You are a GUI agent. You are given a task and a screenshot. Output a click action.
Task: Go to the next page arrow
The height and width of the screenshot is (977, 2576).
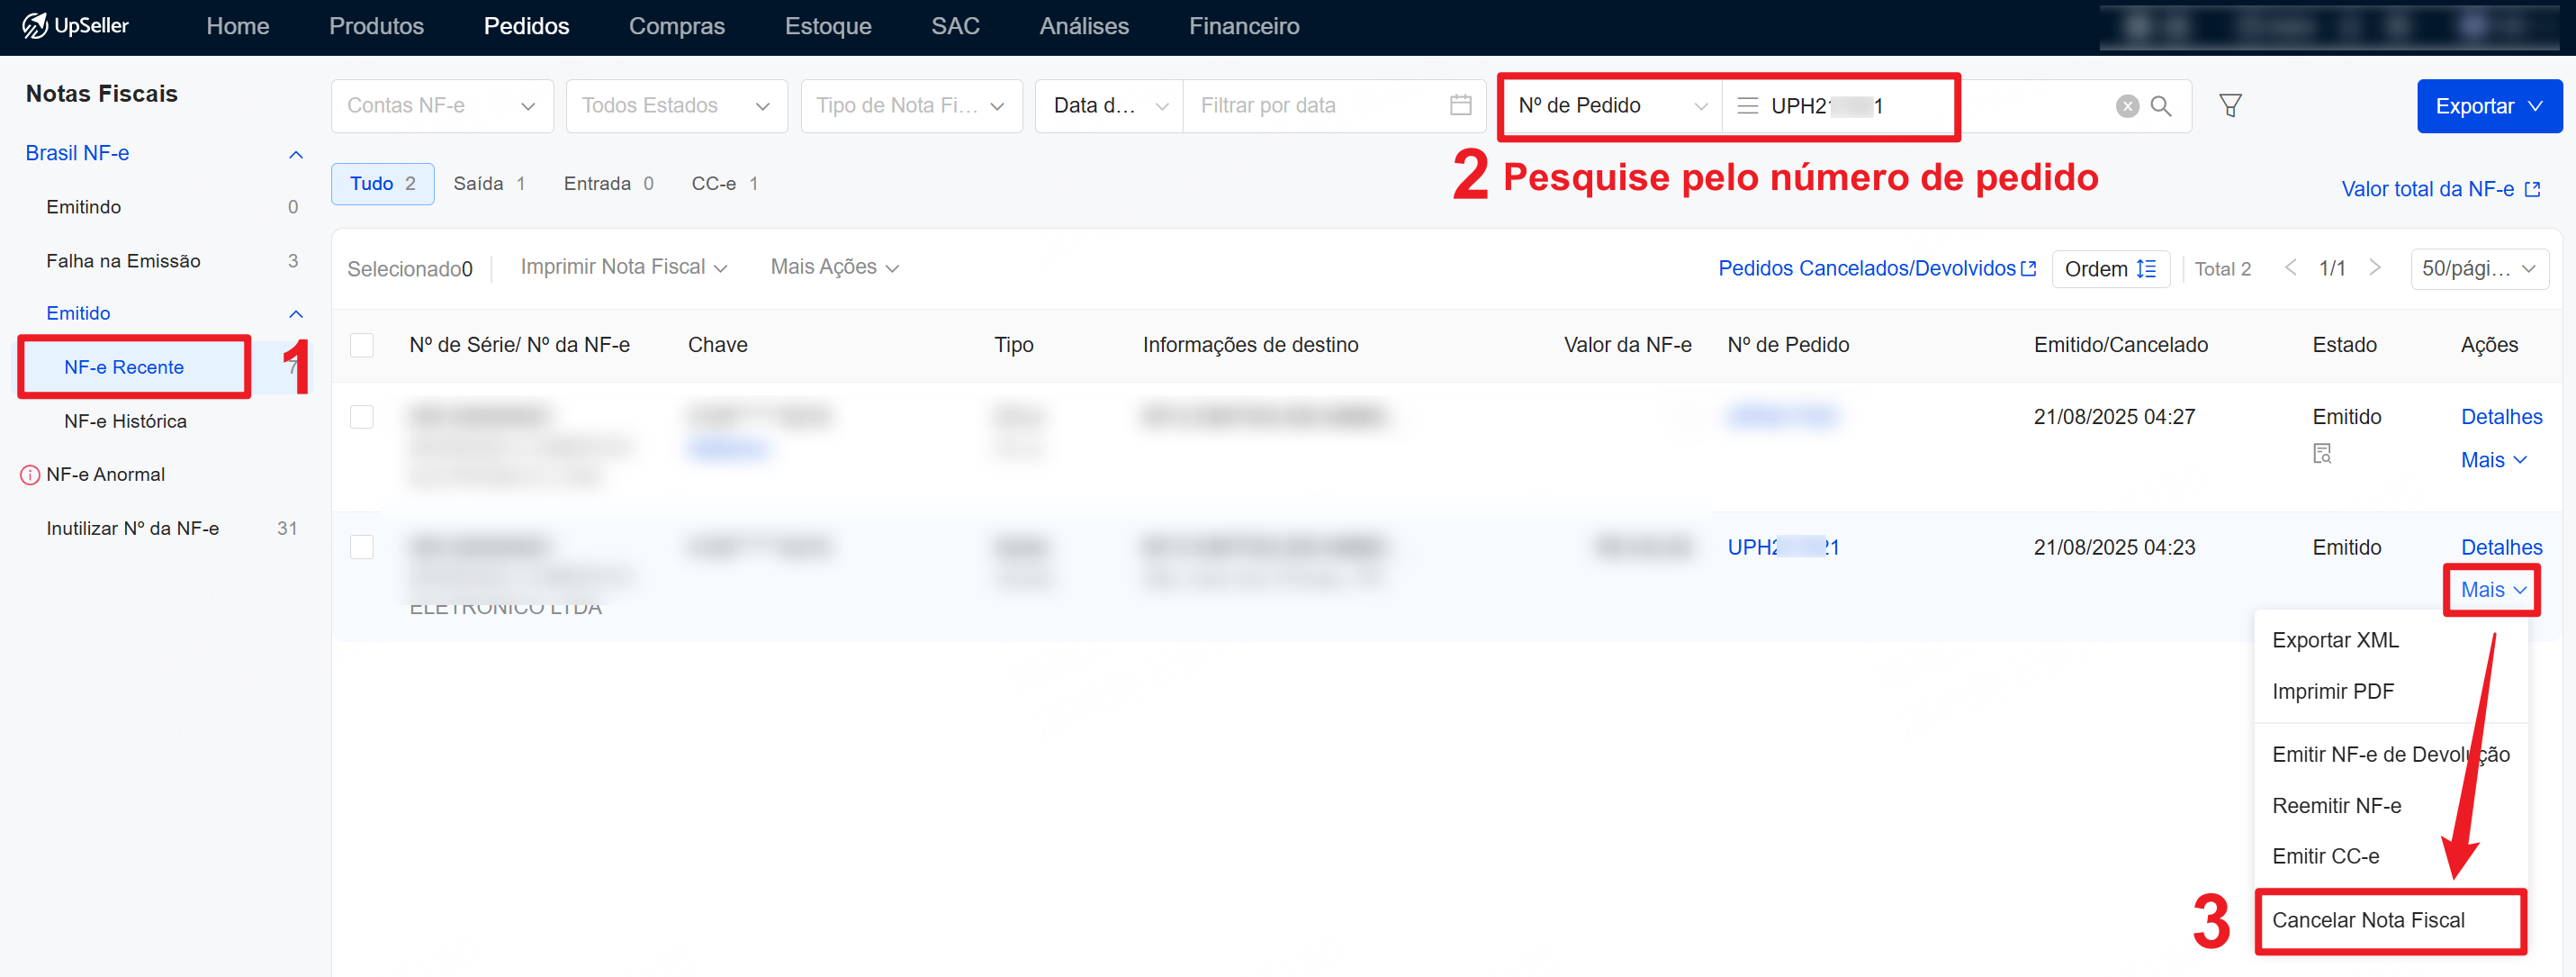click(x=2374, y=268)
